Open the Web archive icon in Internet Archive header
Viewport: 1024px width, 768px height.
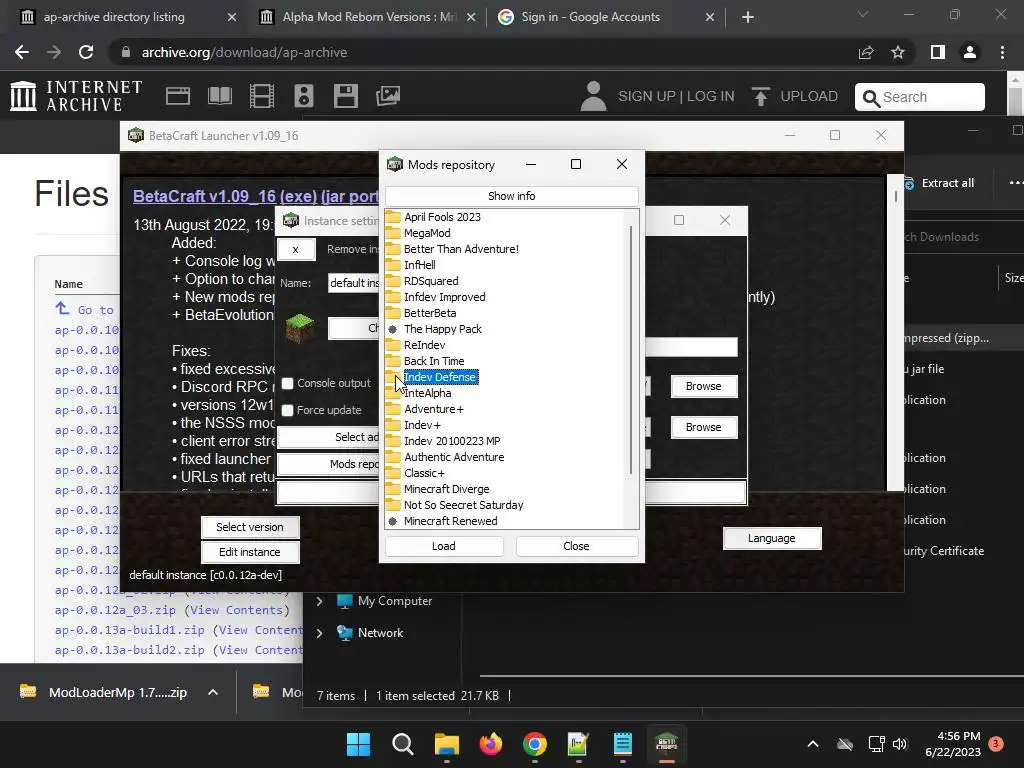tap(178, 96)
